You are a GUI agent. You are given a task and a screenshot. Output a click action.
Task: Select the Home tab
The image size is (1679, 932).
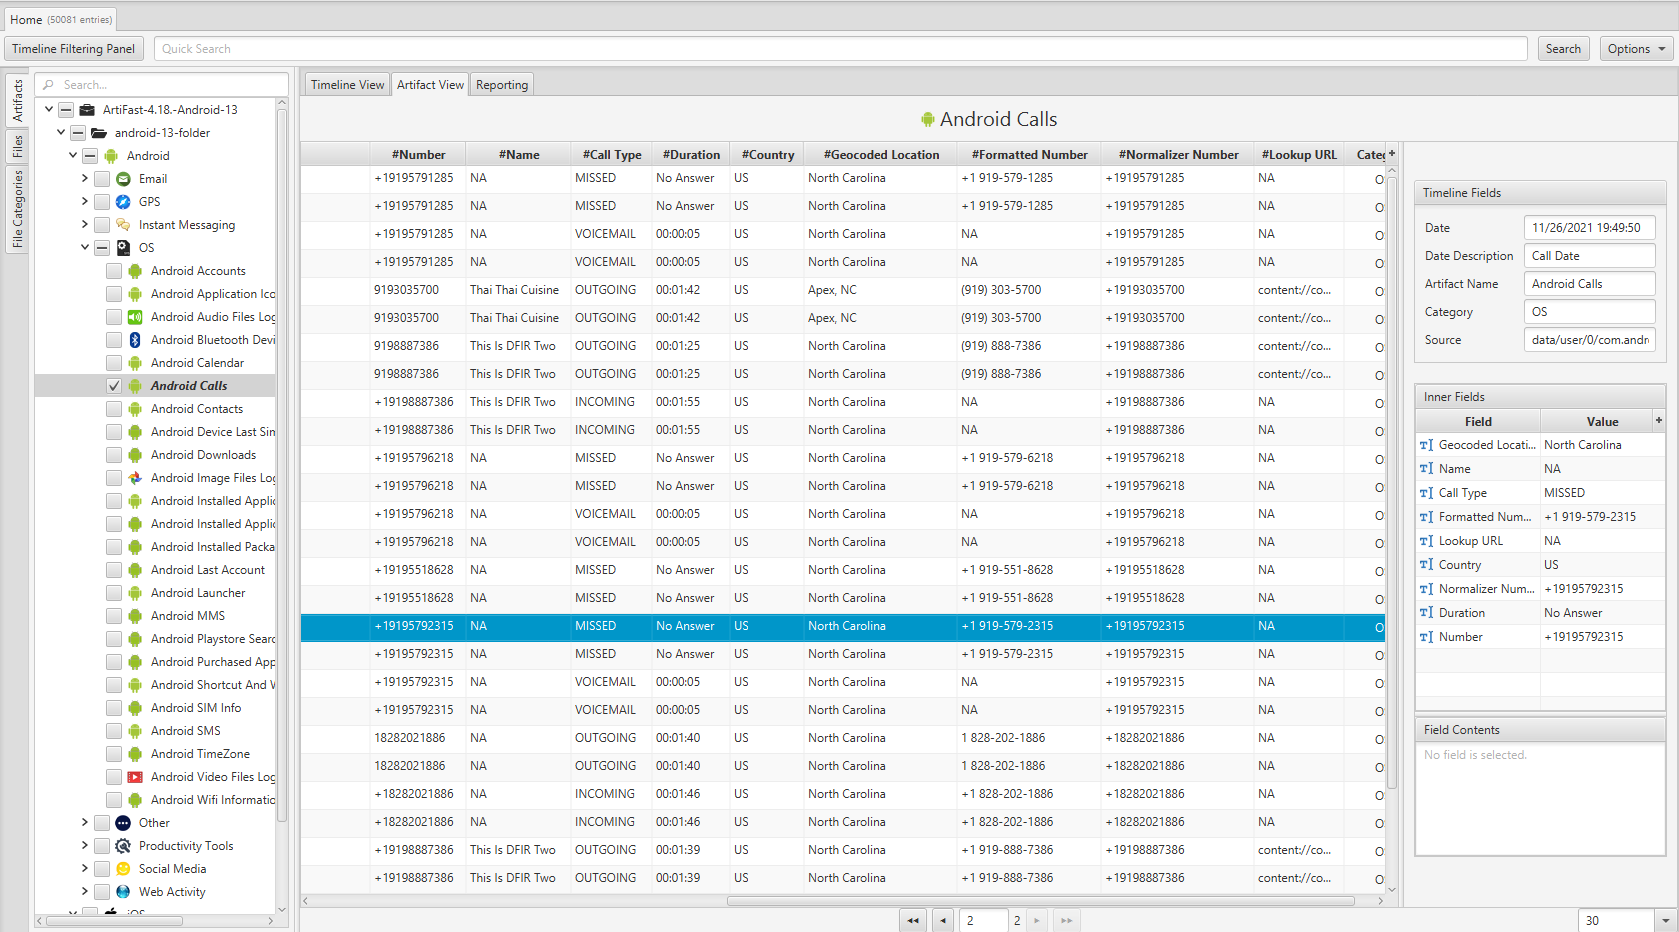pyautogui.click(x=60, y=19)
